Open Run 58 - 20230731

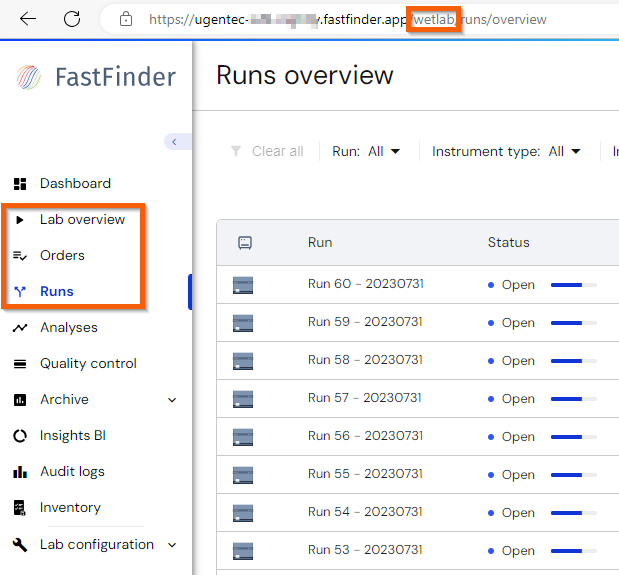pyautogui.click(x=365, y=360)
